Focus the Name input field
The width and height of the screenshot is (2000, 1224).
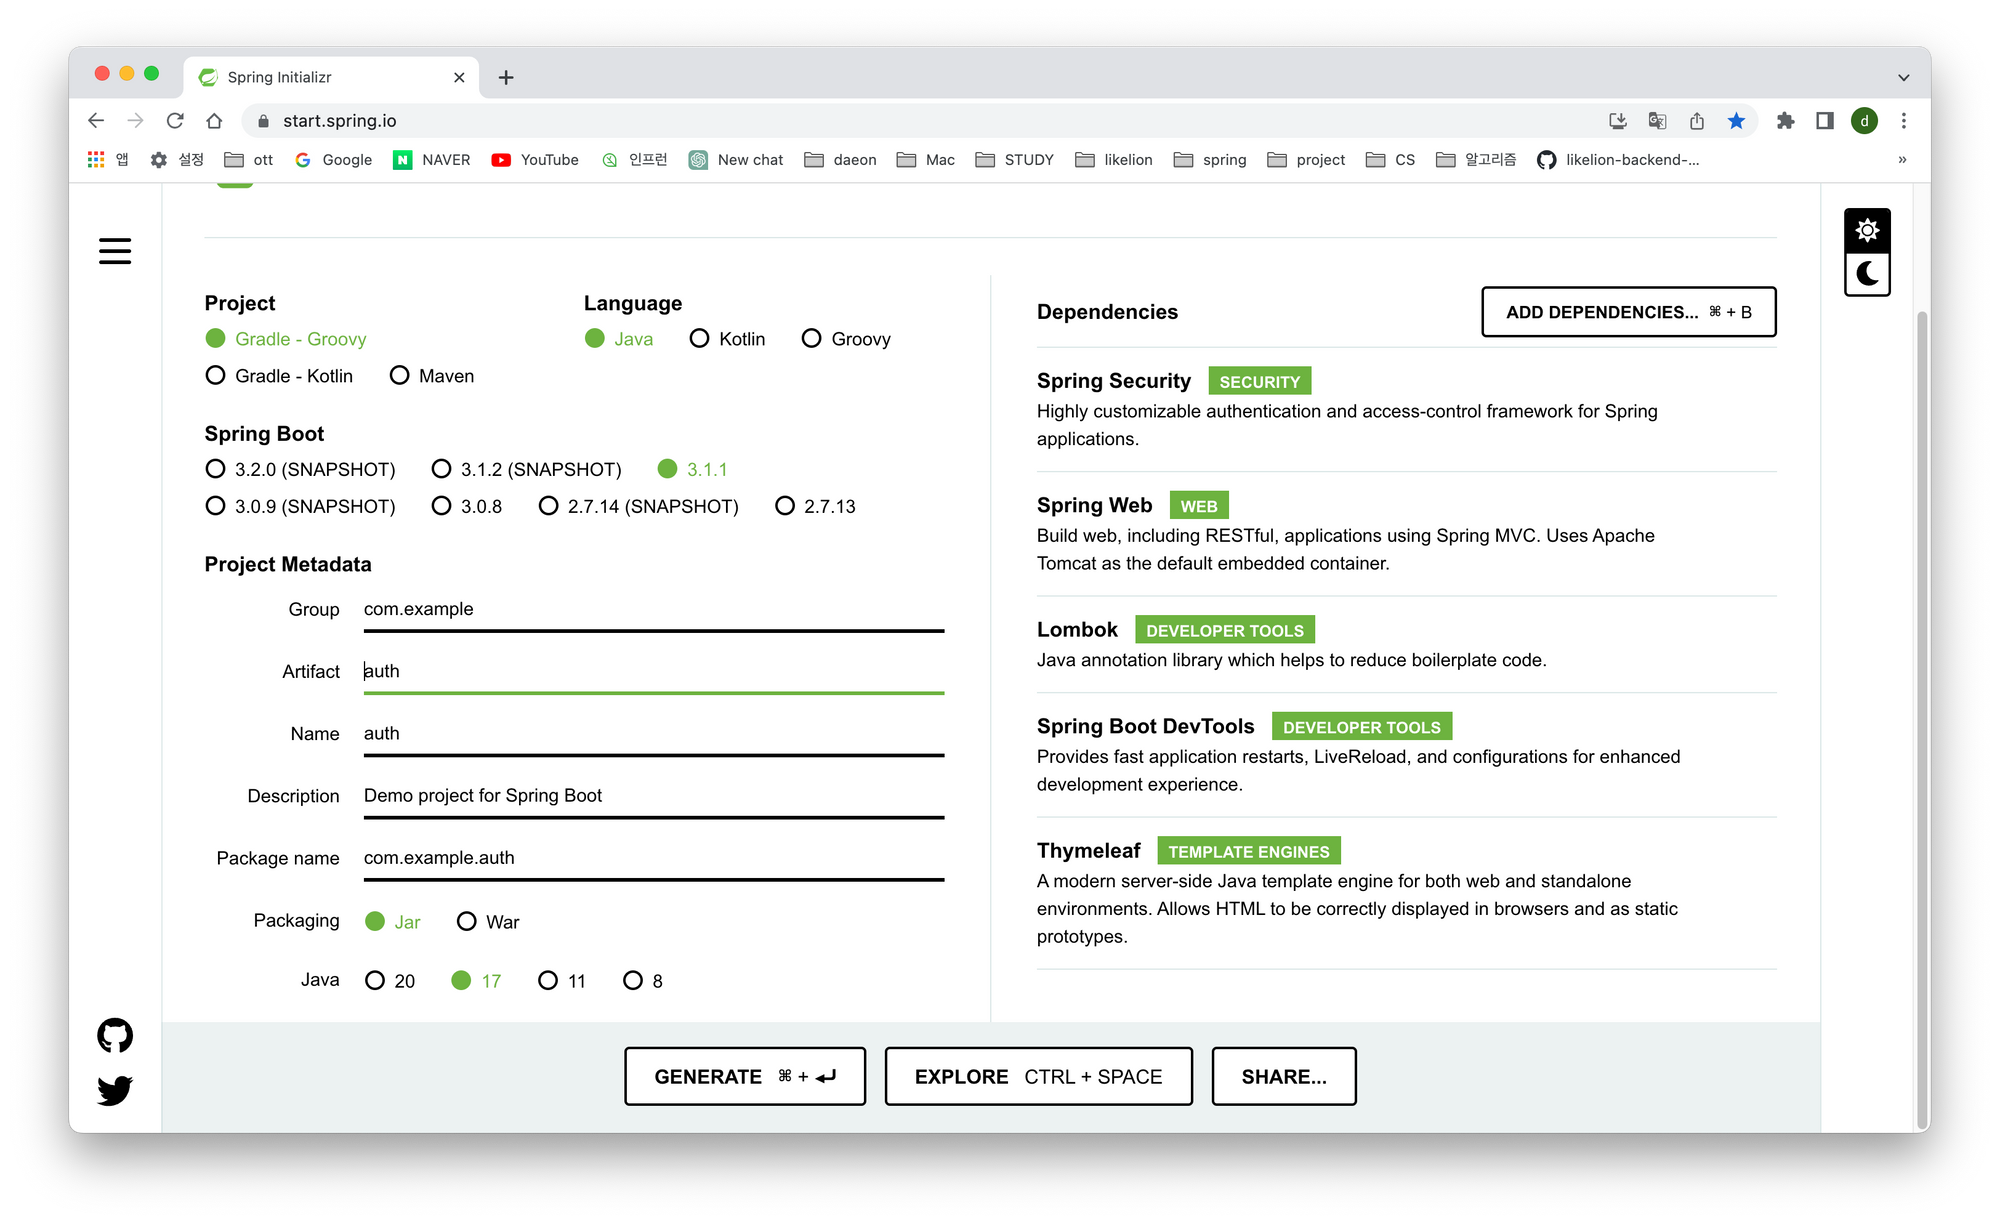click(654, 734)
